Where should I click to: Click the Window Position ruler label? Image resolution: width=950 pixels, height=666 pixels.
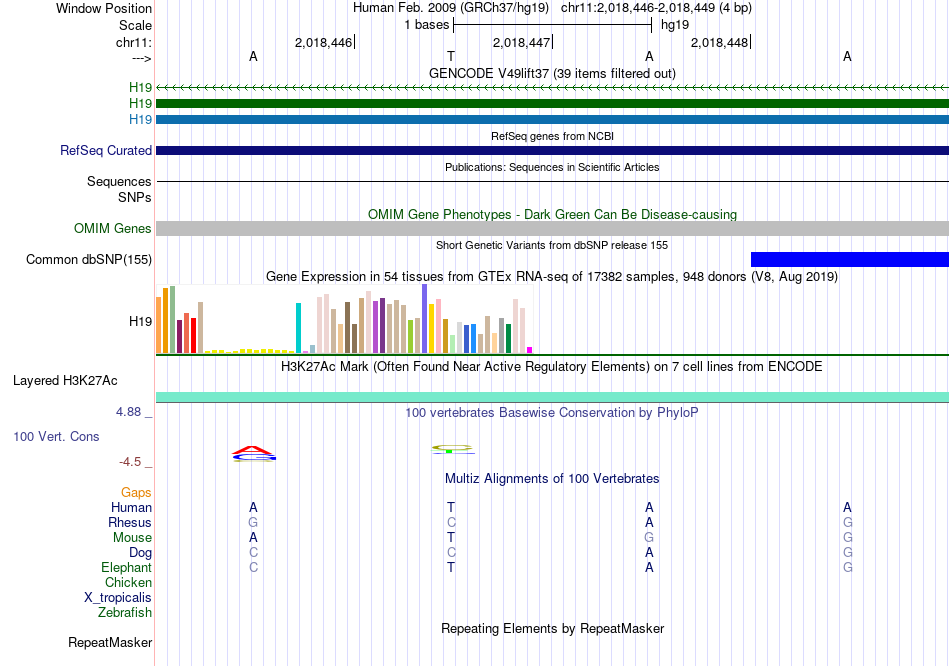pyautogui.click(x=104, y=8)
